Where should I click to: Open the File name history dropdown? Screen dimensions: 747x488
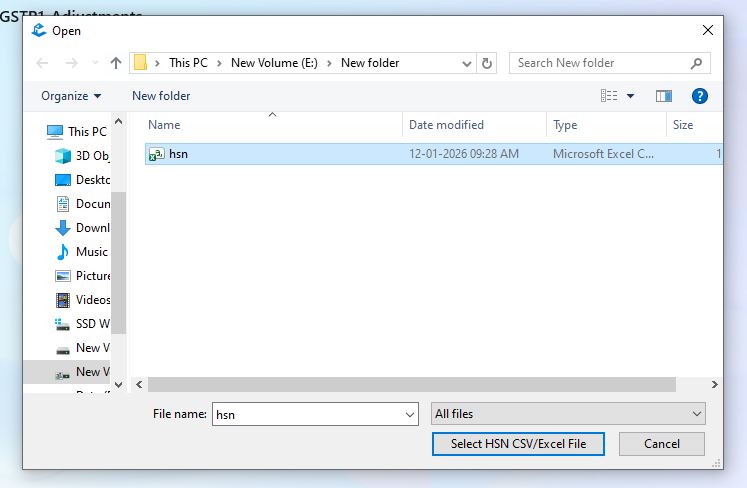[410, 414]
